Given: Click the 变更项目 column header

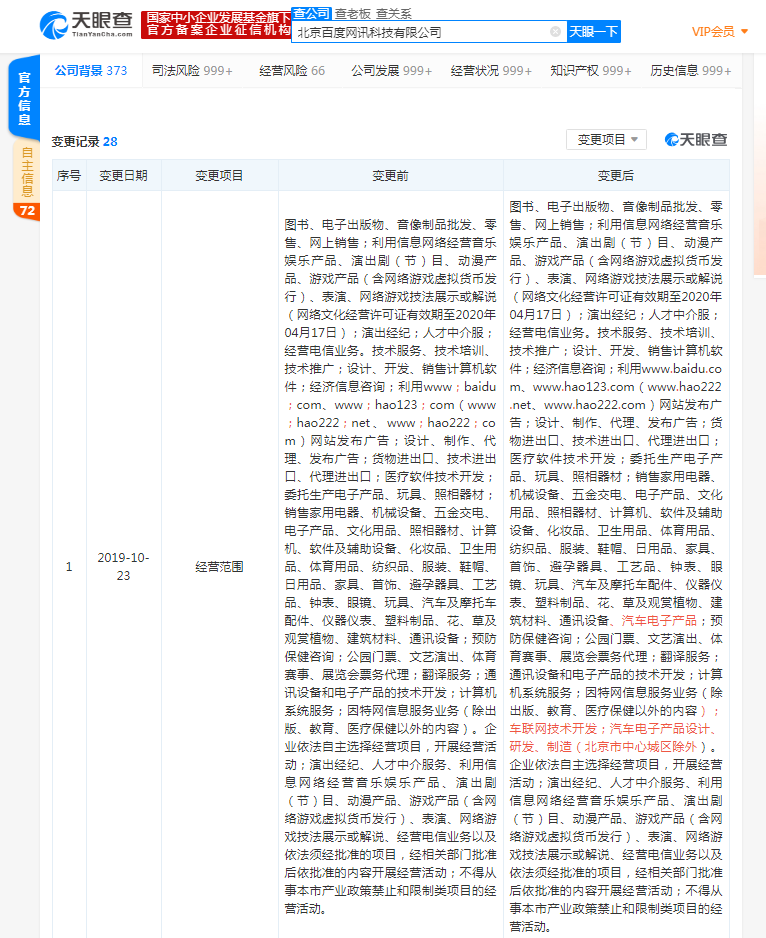Looking at the screenshot, I should pyautogui.click(x=220, y=175).
